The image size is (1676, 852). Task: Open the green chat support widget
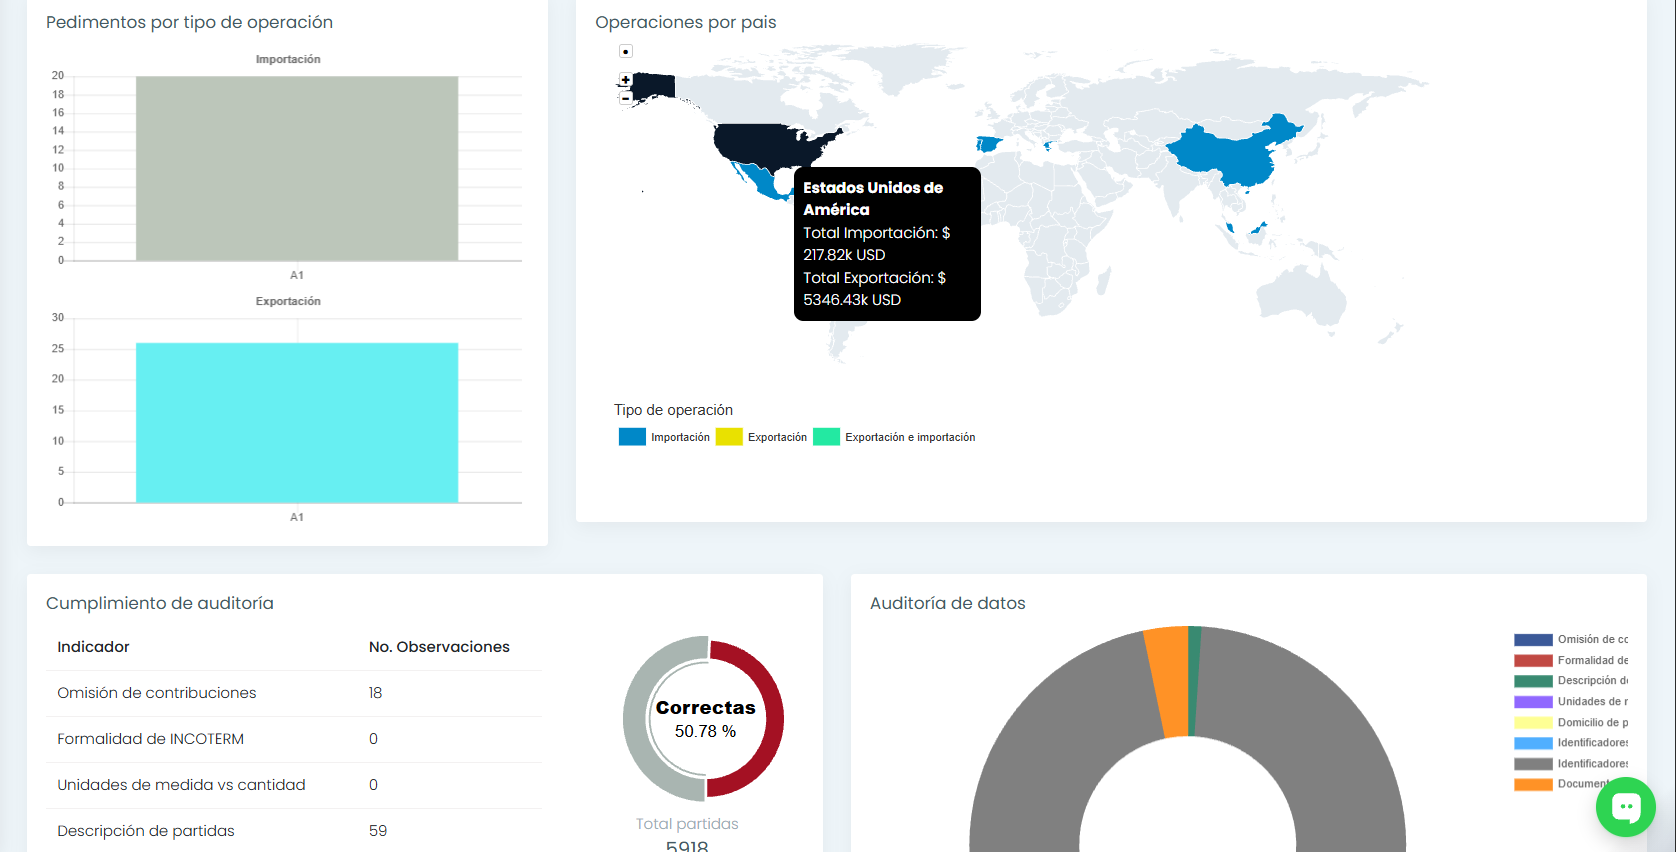point(1625,807)
